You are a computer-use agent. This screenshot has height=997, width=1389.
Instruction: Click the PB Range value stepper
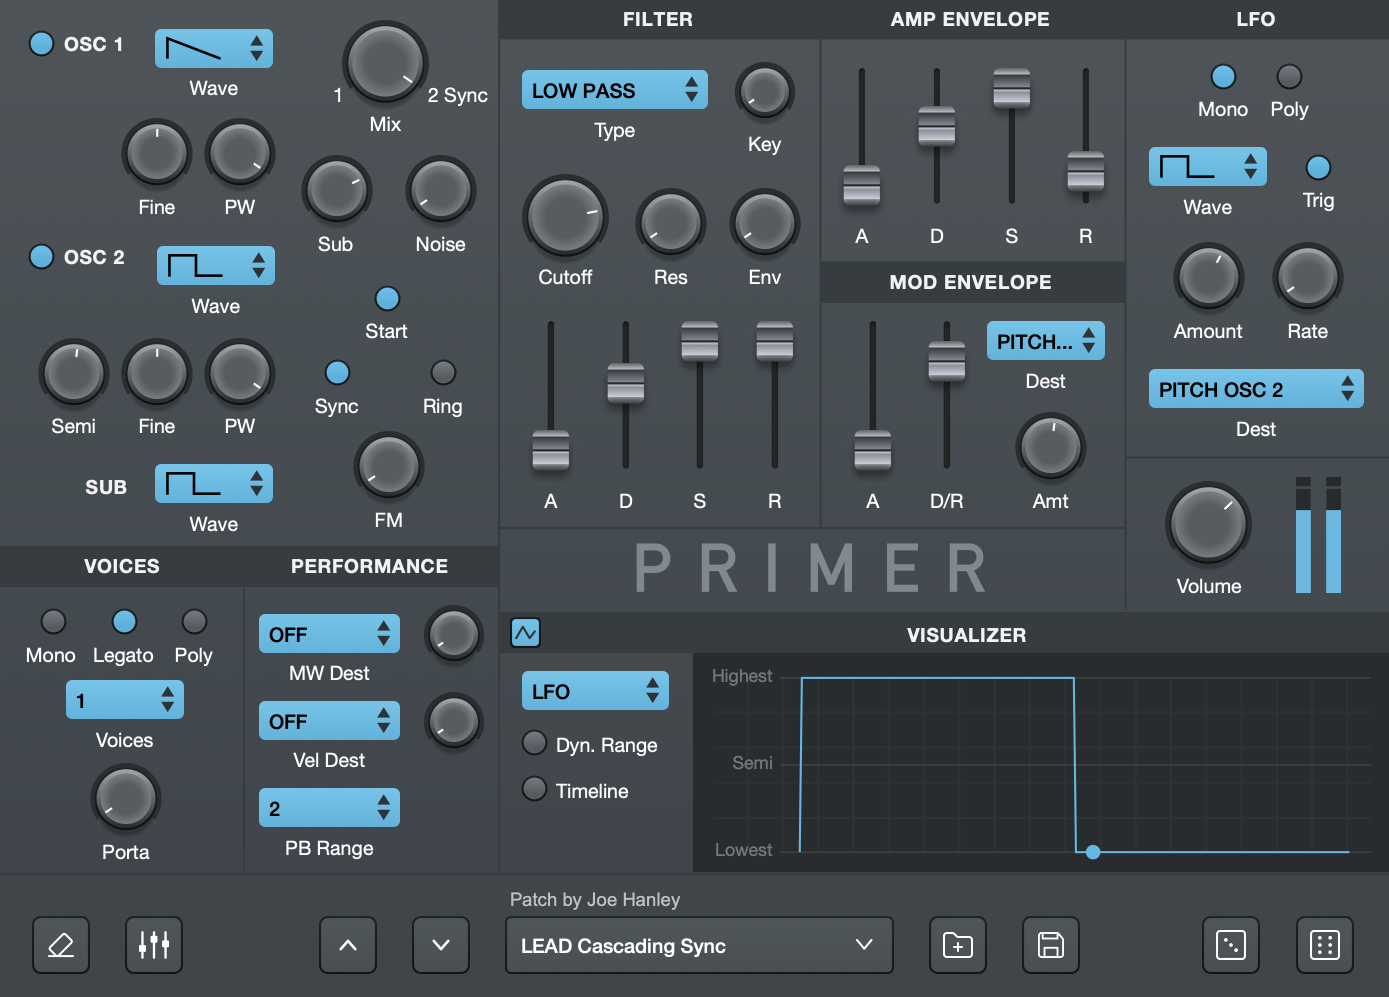(329, 808)
